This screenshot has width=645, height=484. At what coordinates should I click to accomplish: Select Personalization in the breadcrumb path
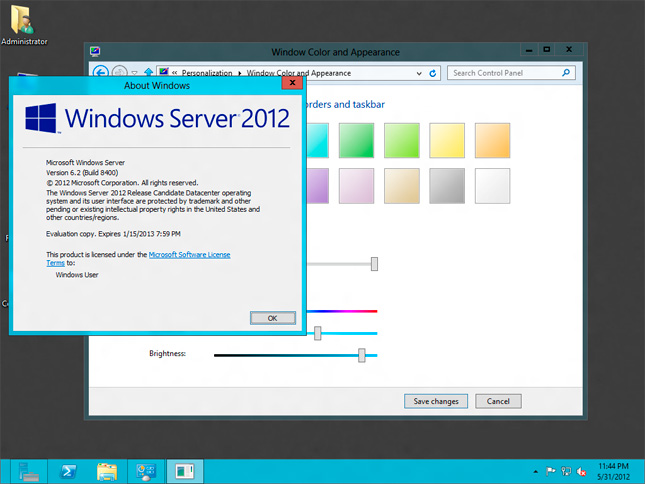207,73
